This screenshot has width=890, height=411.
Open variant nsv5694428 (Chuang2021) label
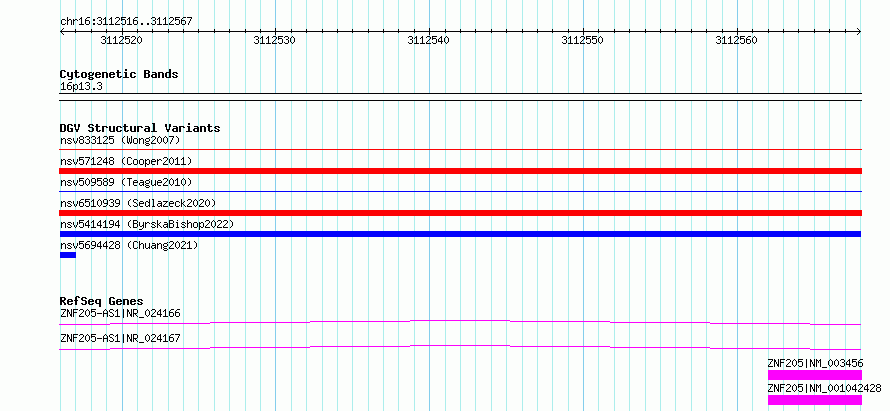(129, 245)
